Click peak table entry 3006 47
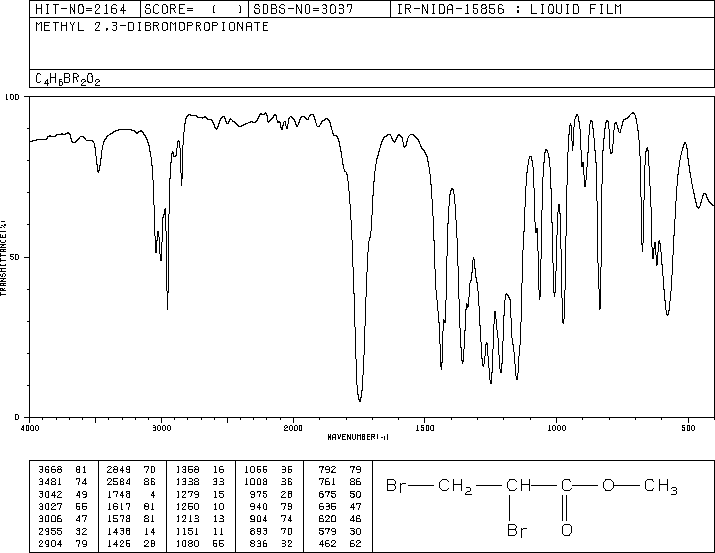Image resolution: width=715 pixels, height=553 pixels. 62,519
